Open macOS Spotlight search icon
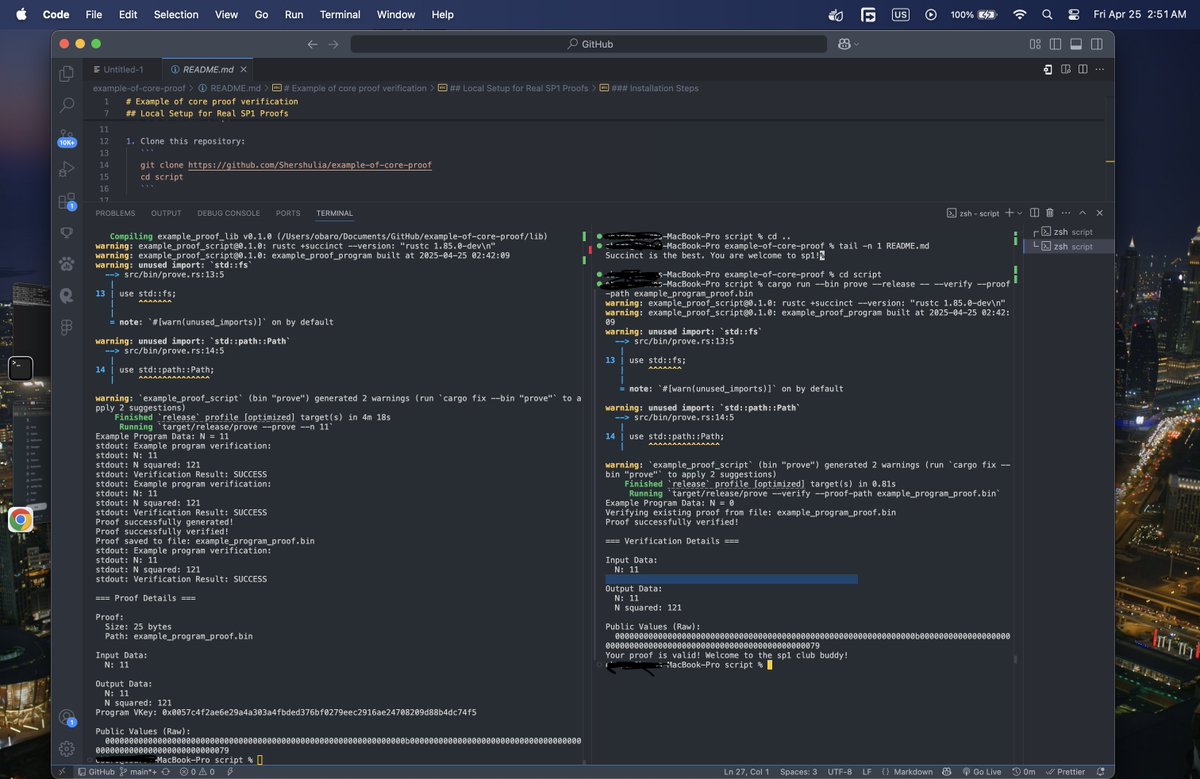Viewport: 1200px width, 779px height. pos(1047,15)
